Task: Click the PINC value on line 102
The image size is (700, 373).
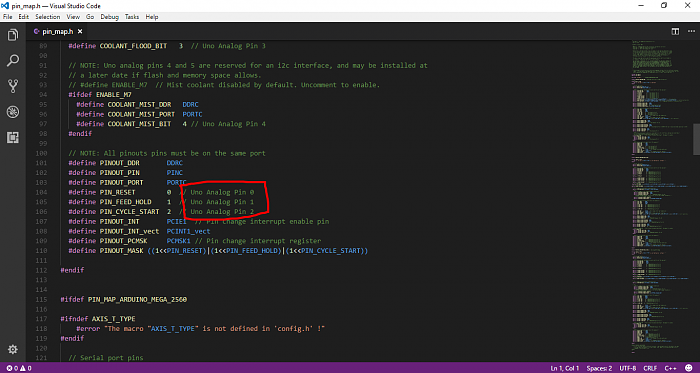Action: [175, 173]
